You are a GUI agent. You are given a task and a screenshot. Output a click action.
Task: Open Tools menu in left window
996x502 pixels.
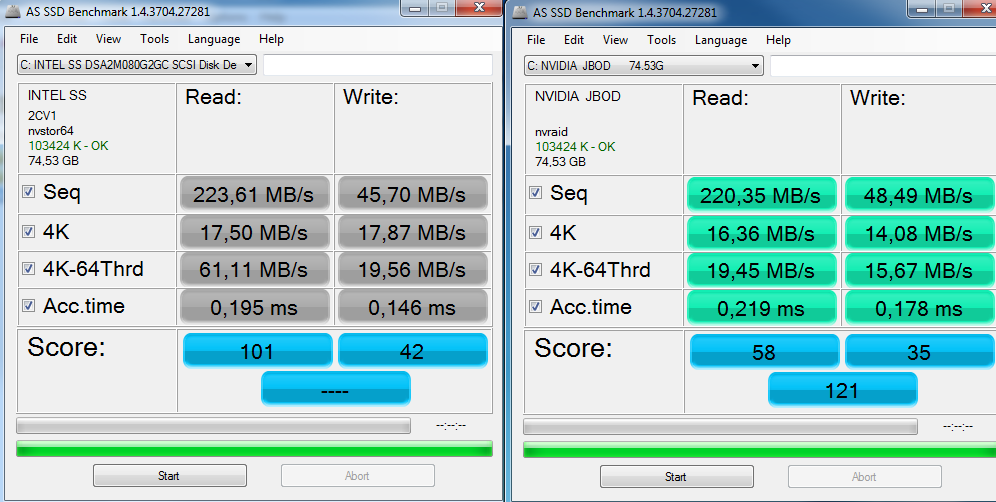pos(154,39)
